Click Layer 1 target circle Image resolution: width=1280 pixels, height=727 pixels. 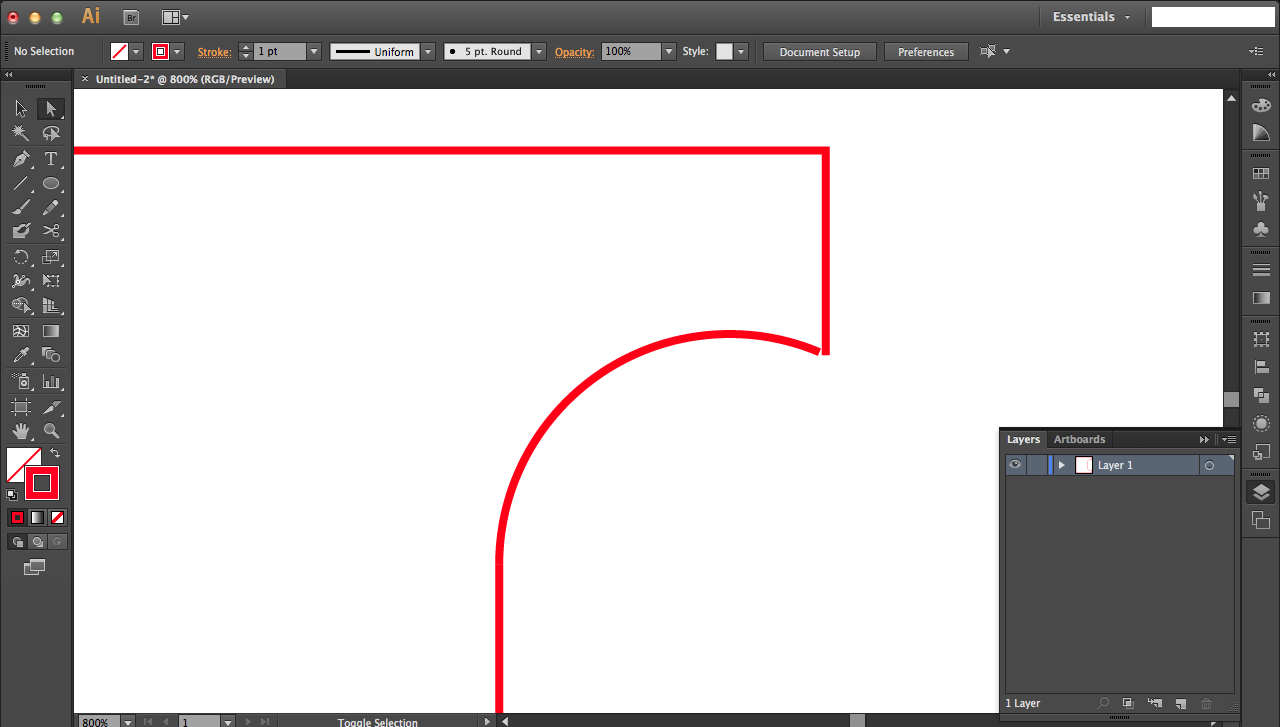(x=1209, y=465)
